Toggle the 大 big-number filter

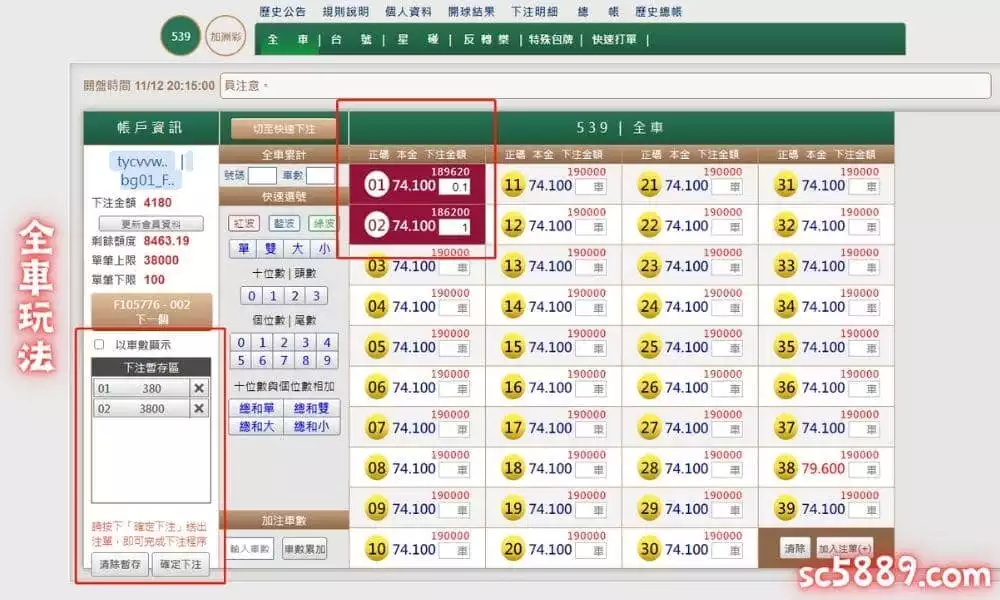[x=297, y=249]
